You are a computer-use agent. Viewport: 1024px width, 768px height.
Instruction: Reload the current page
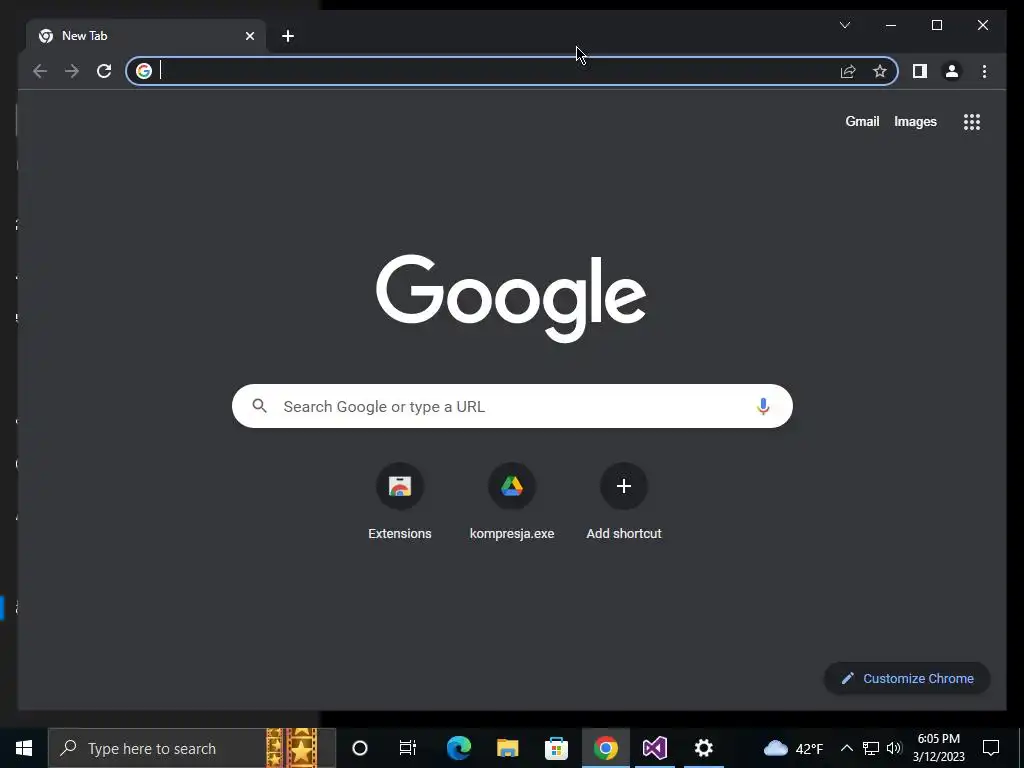(104, 71)
